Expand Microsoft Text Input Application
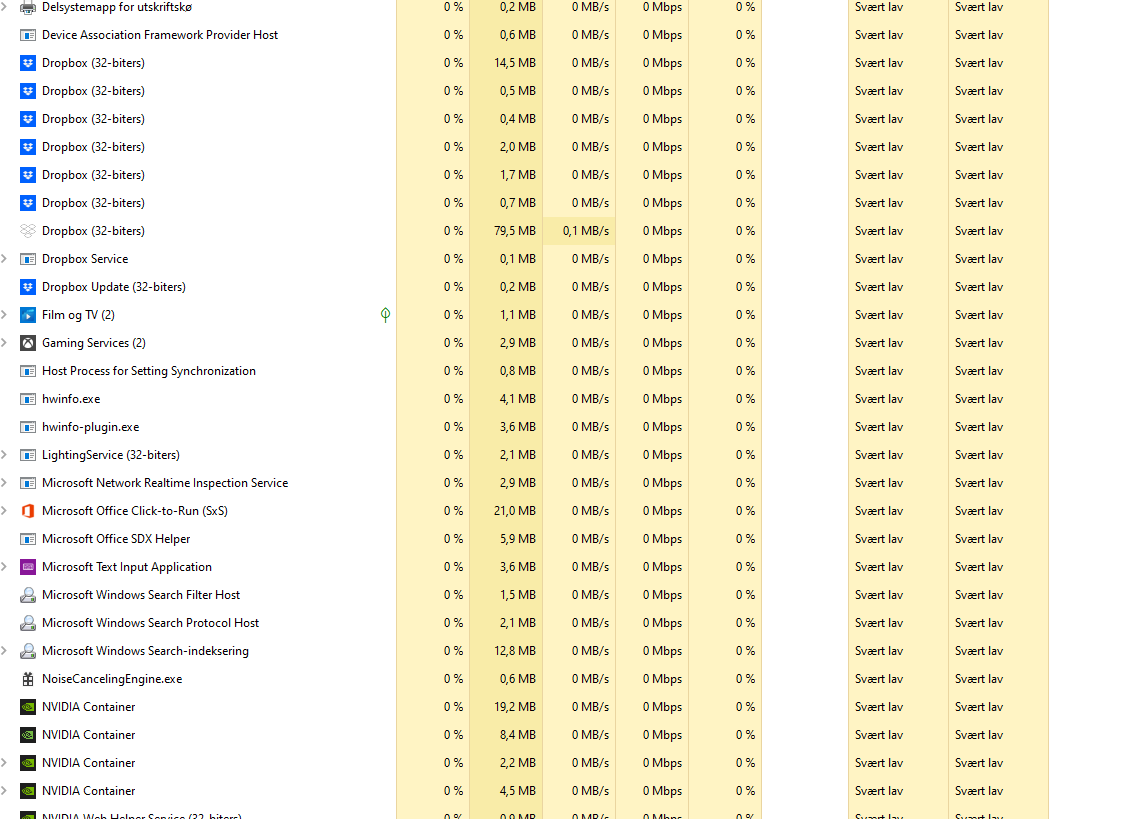1137x819 pixels. coord(4,567)
